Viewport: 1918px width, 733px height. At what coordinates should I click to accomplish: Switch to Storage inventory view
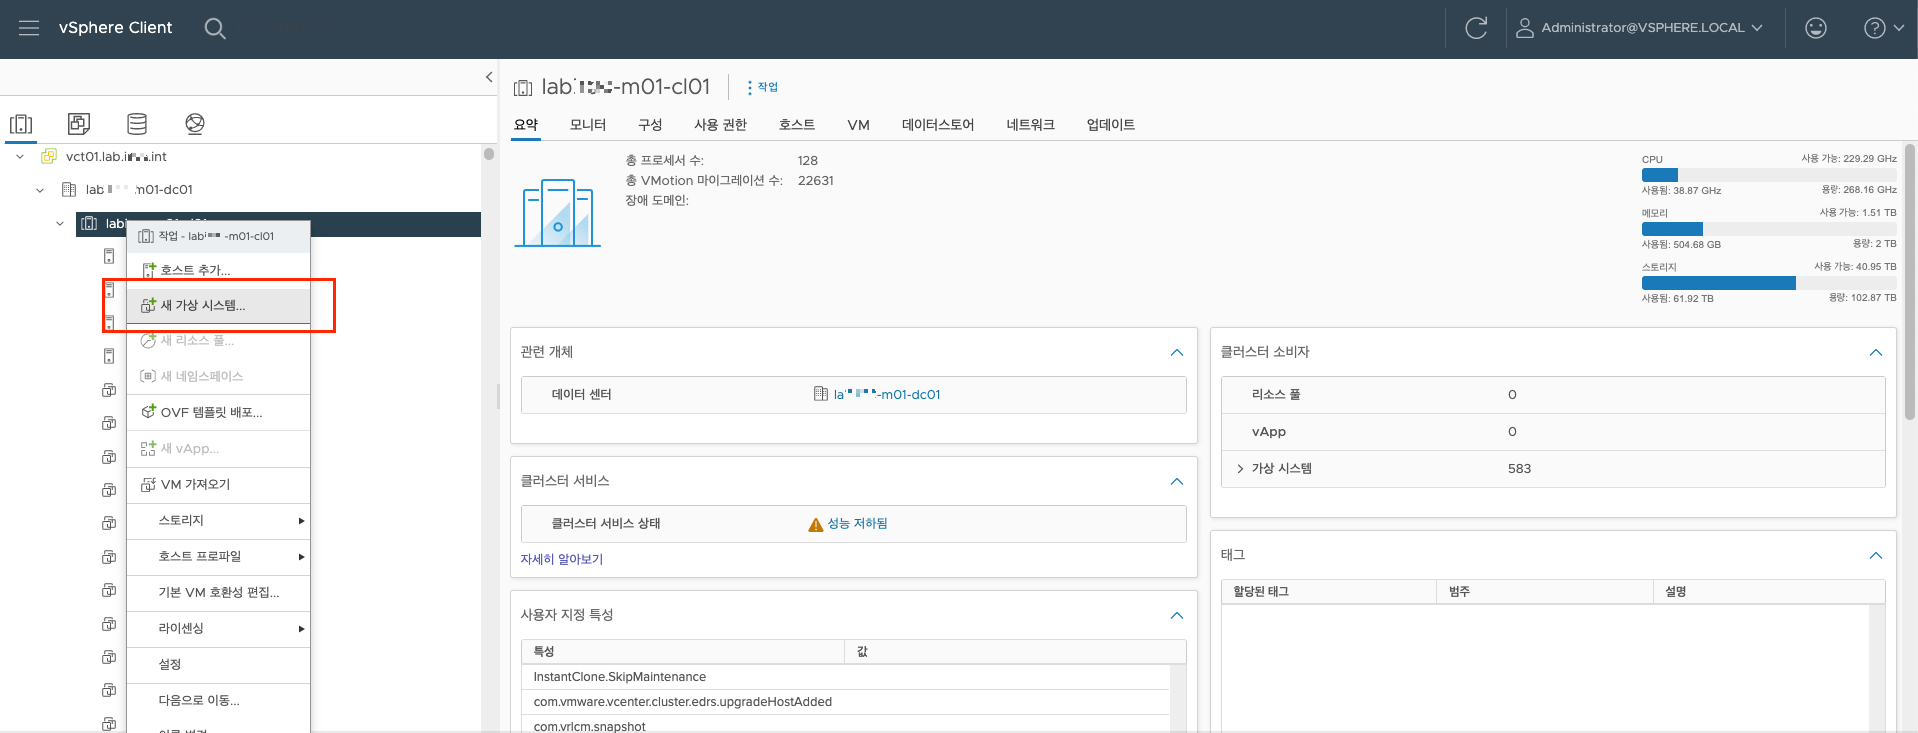coord(137,124)
